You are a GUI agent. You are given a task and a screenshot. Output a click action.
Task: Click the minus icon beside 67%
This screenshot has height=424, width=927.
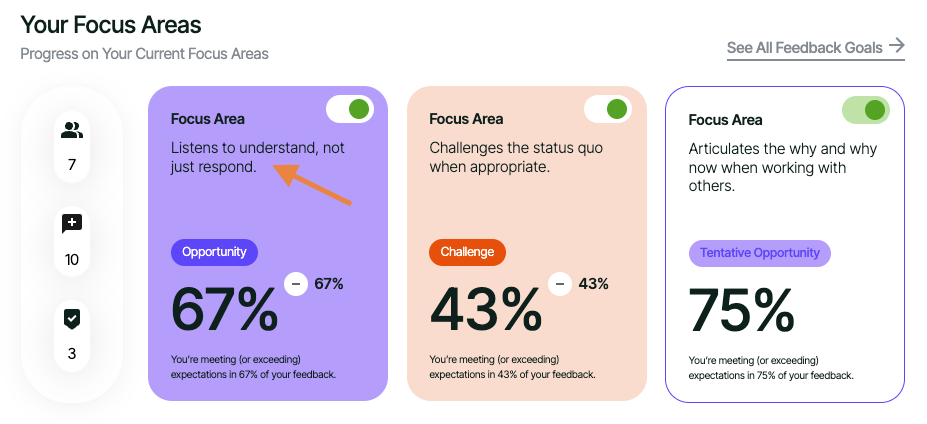(296, 284)
